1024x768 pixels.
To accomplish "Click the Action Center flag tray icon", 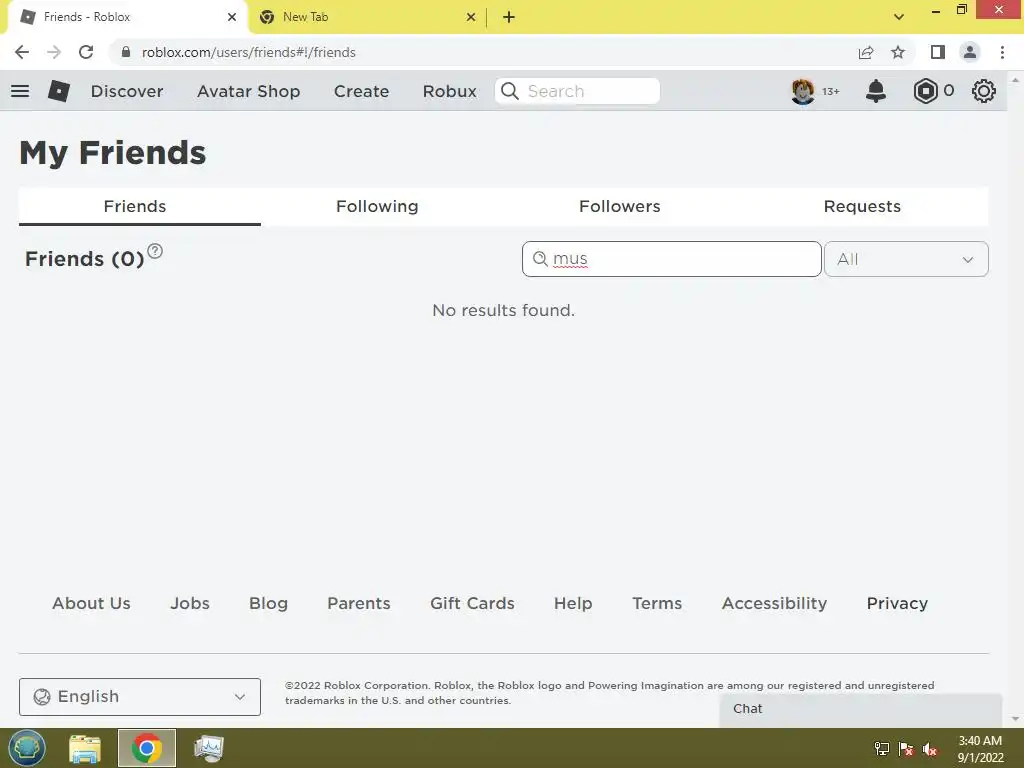I will click(x=906, y=749).
